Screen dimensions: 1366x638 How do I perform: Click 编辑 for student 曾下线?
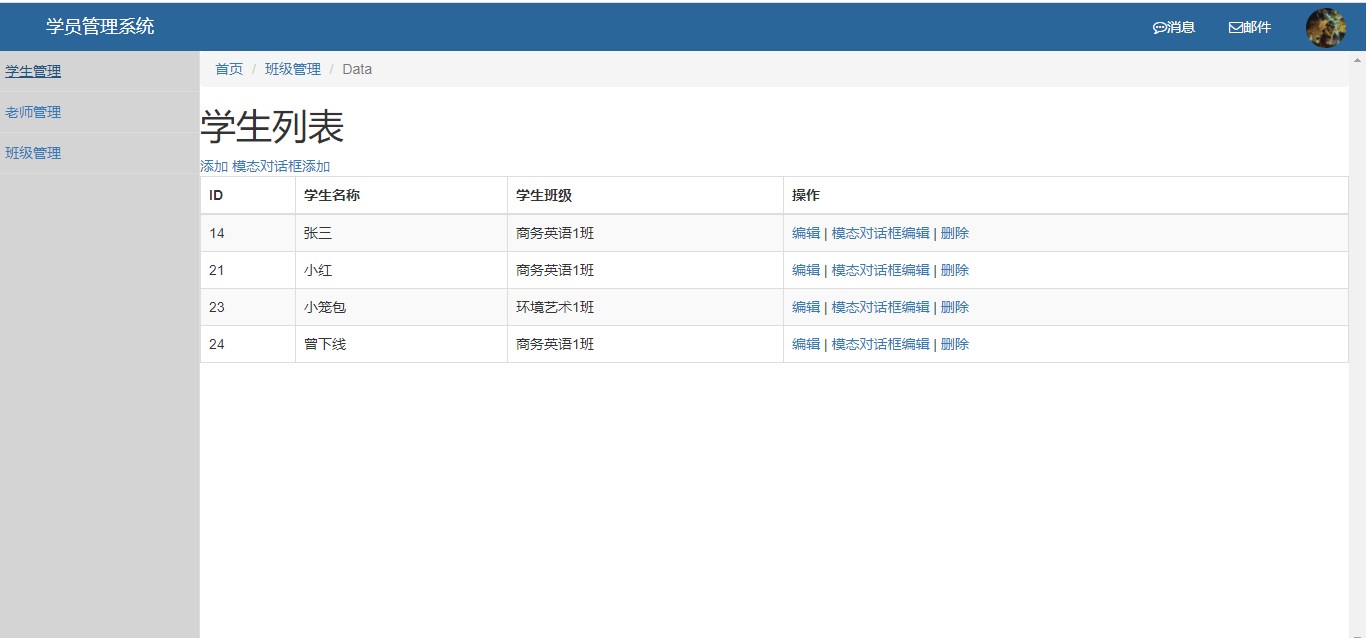(x=806, y=344)
